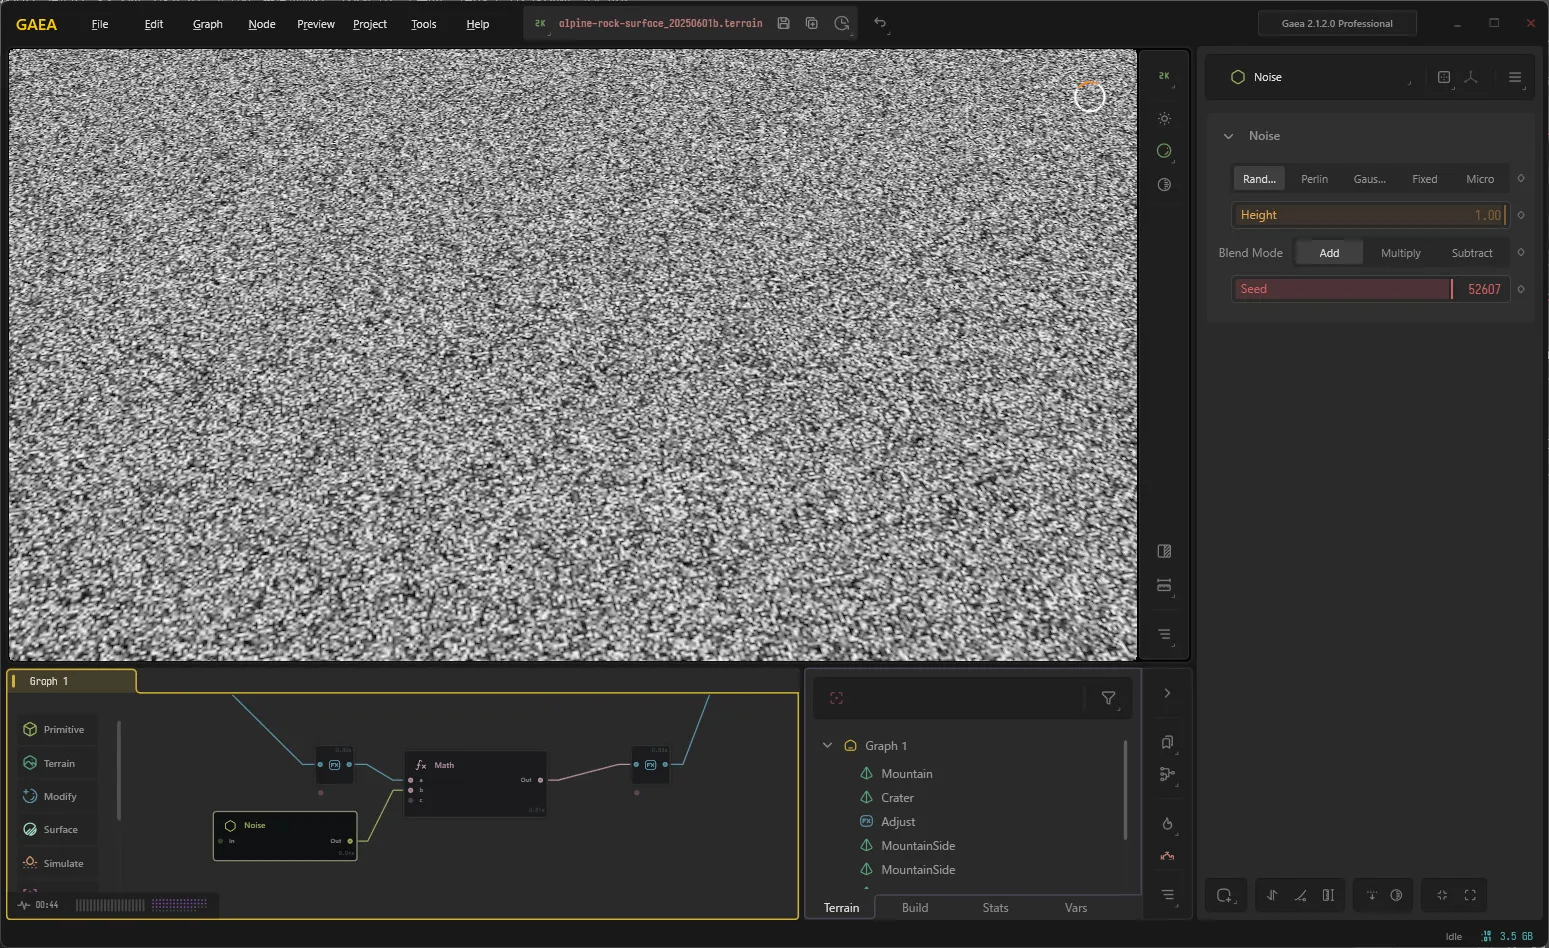1549x948 pixels.
Task: Open the Surface node category
Action: point(55,830)
